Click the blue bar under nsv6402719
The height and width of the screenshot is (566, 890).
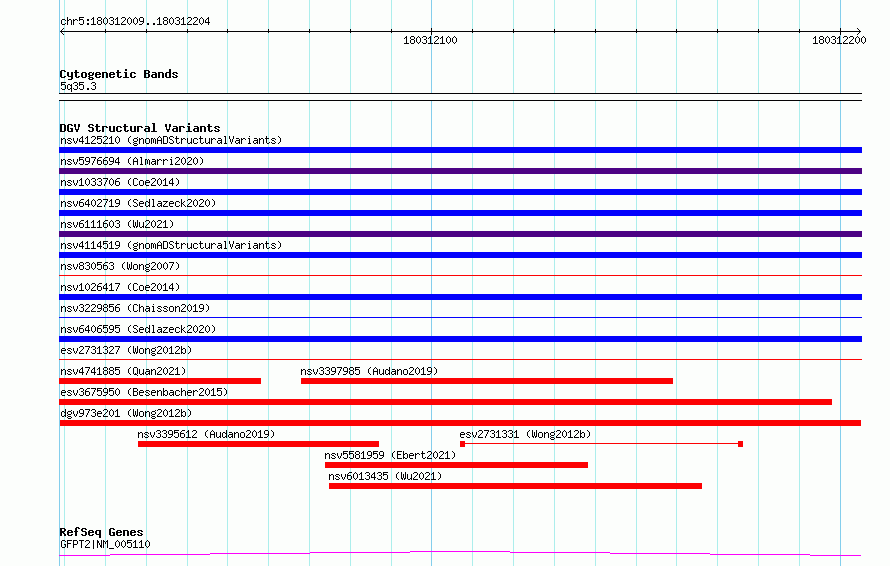[460, 213]
